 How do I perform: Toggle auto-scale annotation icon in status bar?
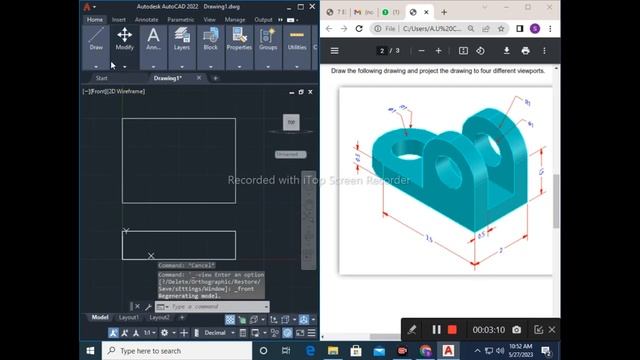(124, 333)
